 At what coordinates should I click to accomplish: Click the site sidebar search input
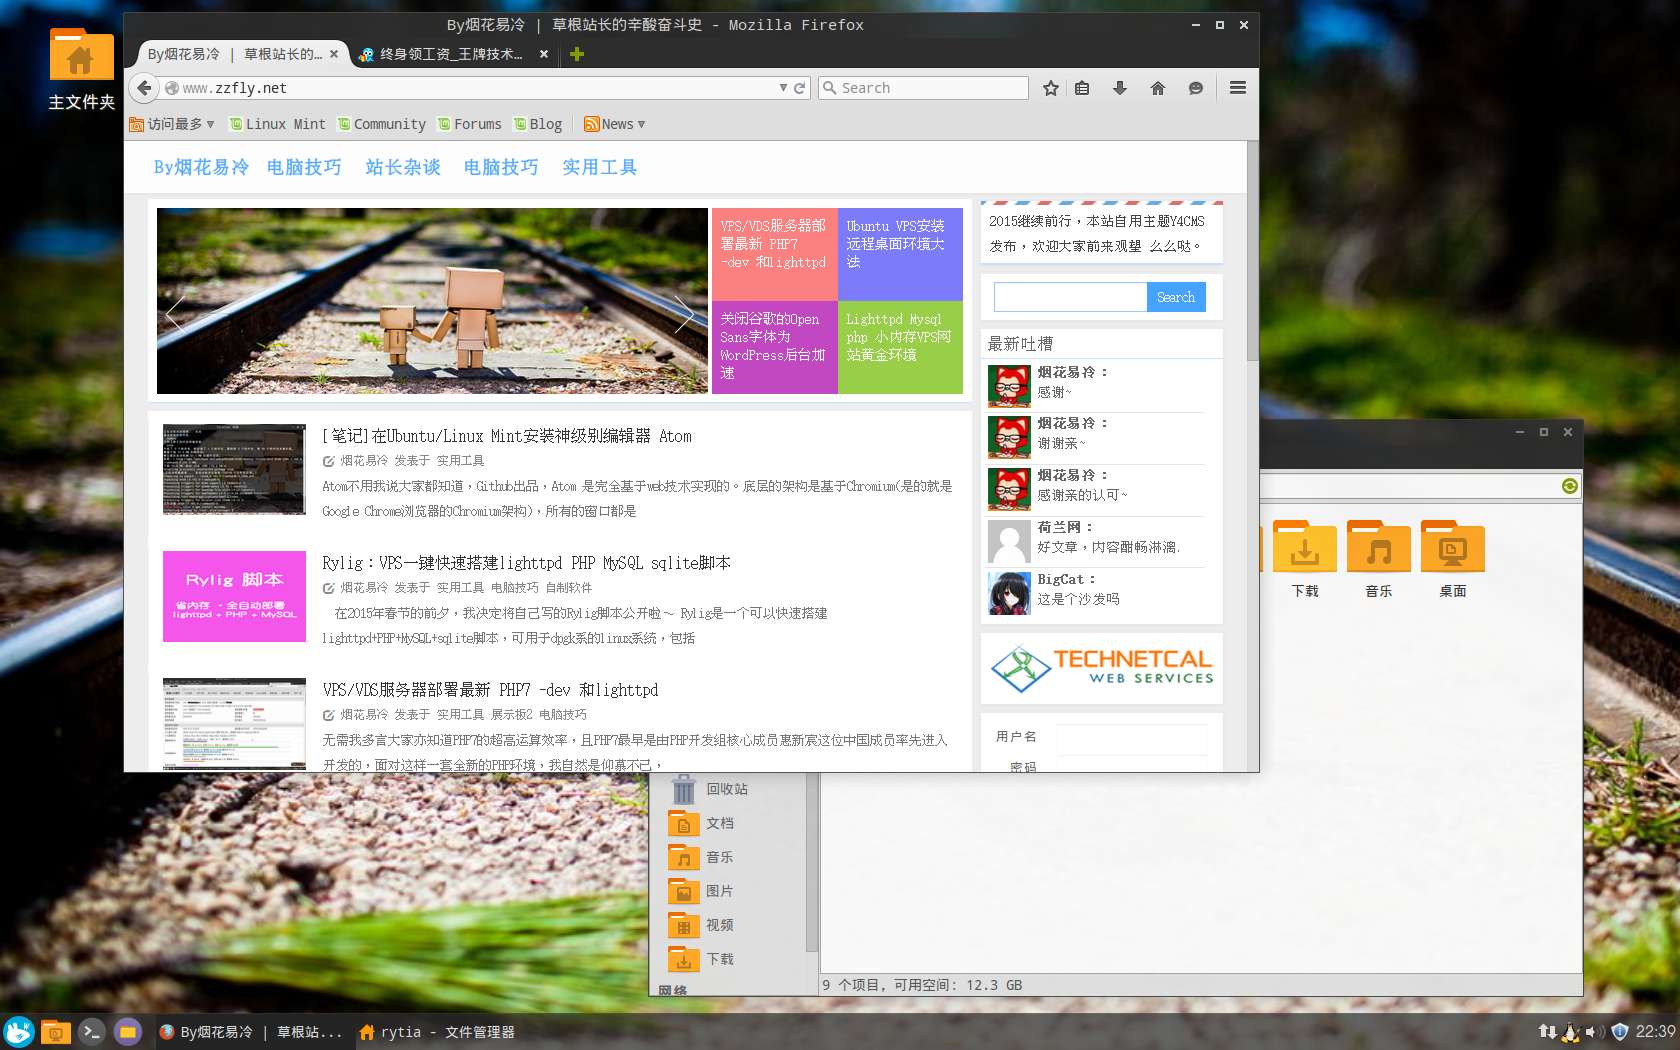tap(1070, 297)
